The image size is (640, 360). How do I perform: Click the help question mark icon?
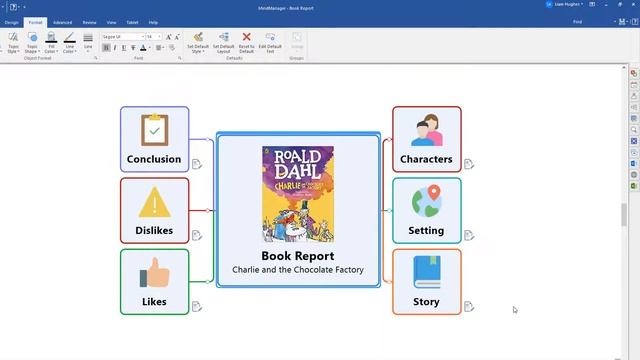(635, 22)
